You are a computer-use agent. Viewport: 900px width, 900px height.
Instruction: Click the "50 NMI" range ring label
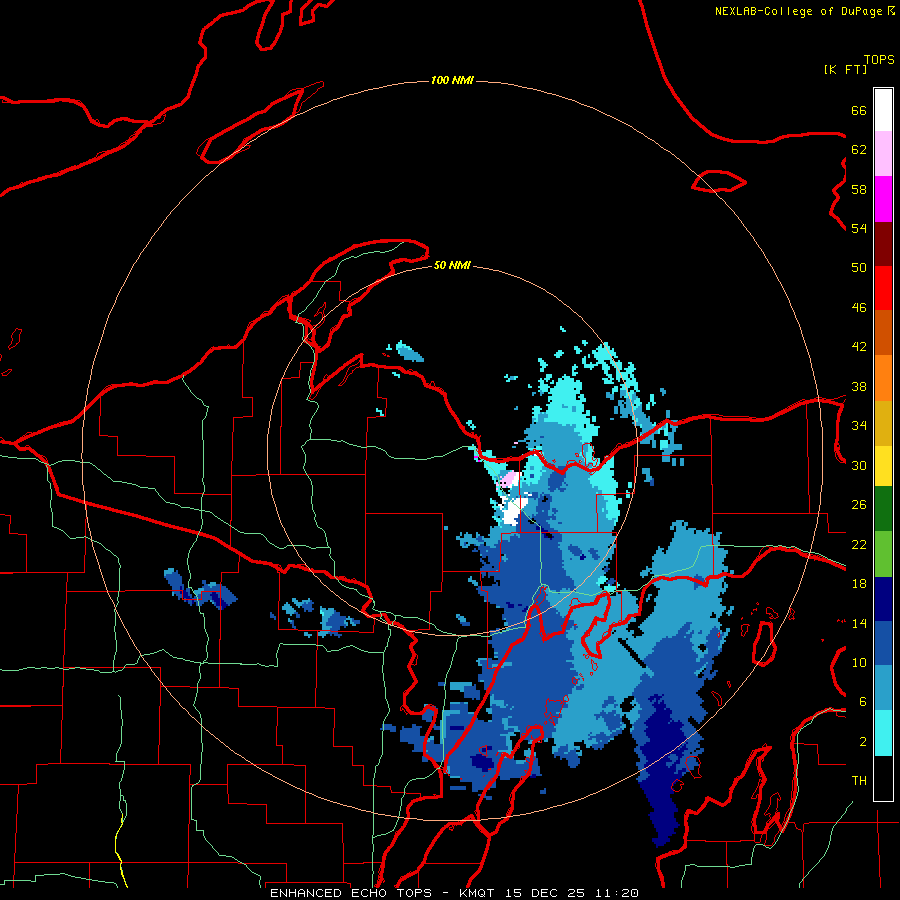[452, 265]
